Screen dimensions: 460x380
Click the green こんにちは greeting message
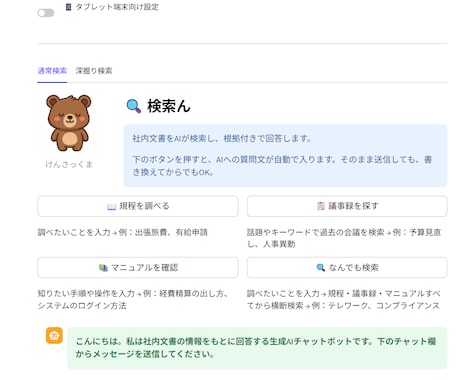point(257,348)
